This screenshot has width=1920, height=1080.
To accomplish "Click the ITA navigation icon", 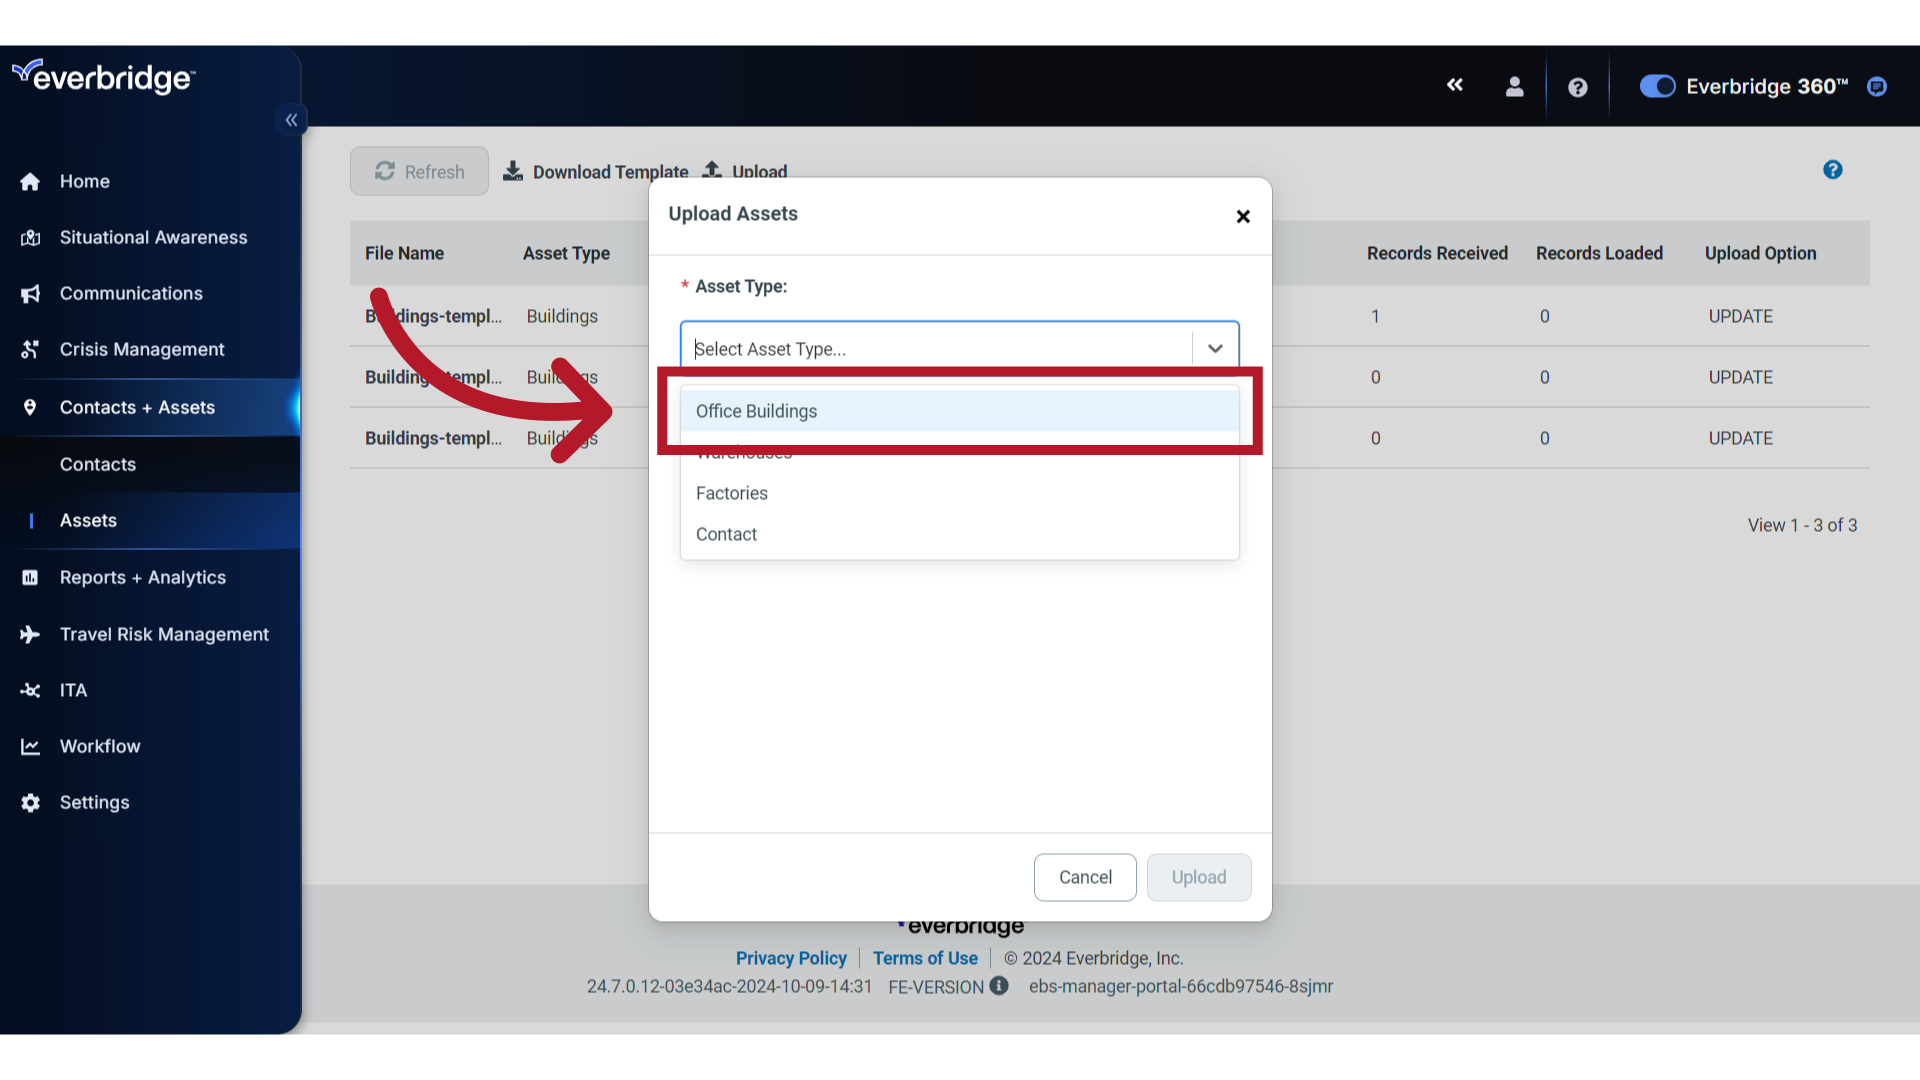I will [x=32, y=690].
